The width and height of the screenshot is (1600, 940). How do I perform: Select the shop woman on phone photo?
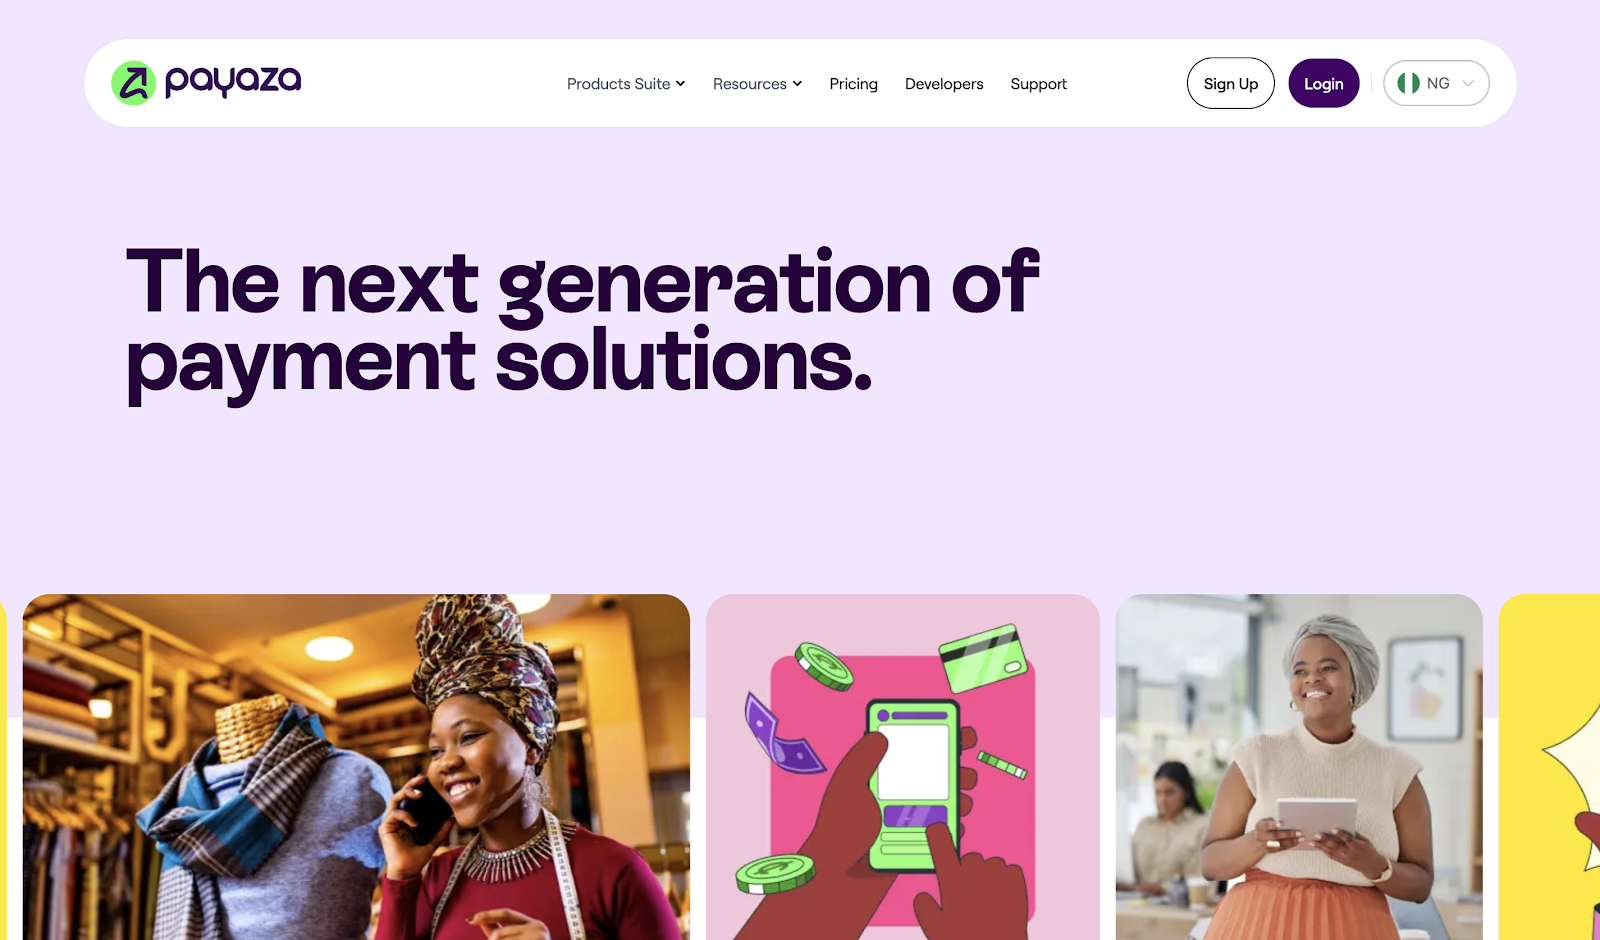pos(356,767)
